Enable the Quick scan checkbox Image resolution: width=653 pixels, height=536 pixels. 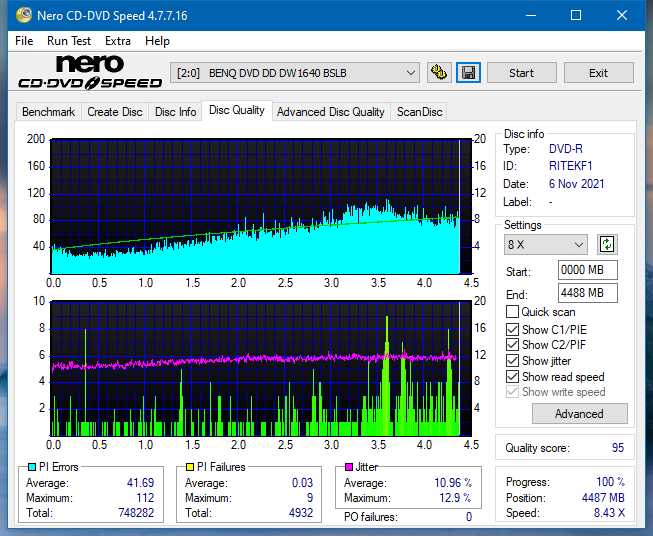(x=512, y=312)
